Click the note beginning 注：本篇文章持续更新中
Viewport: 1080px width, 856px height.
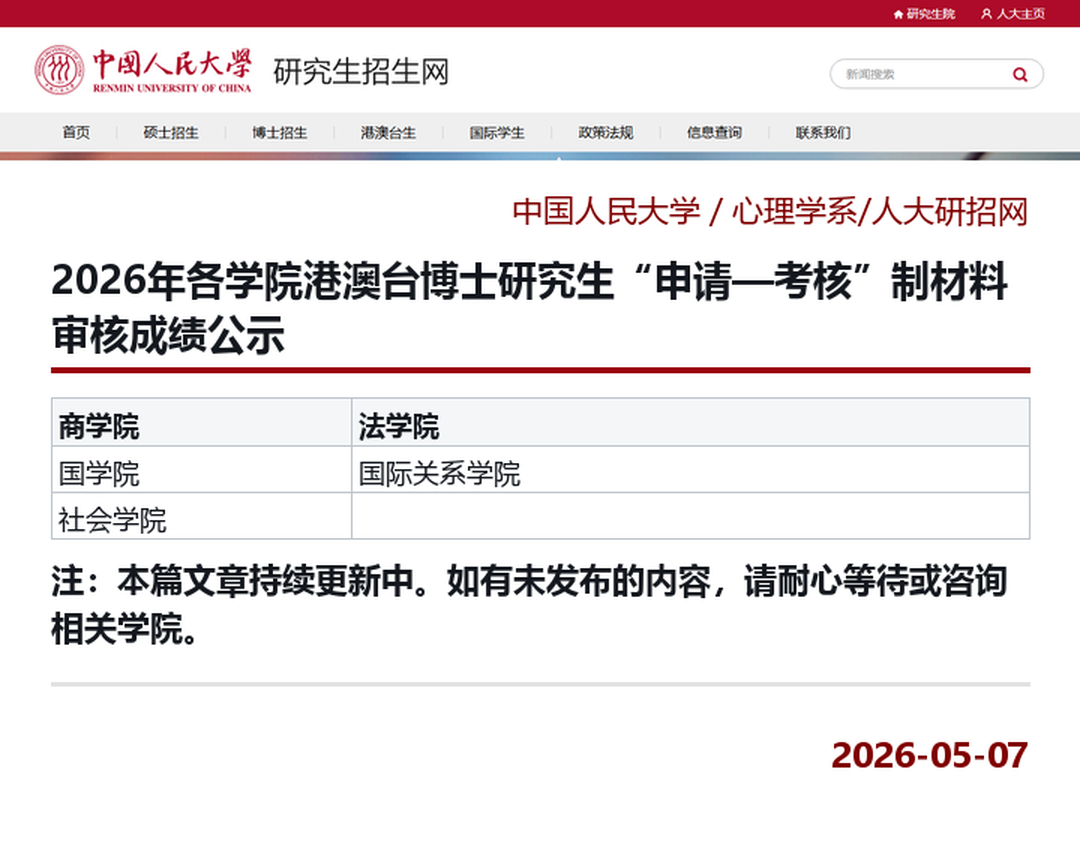530,605
